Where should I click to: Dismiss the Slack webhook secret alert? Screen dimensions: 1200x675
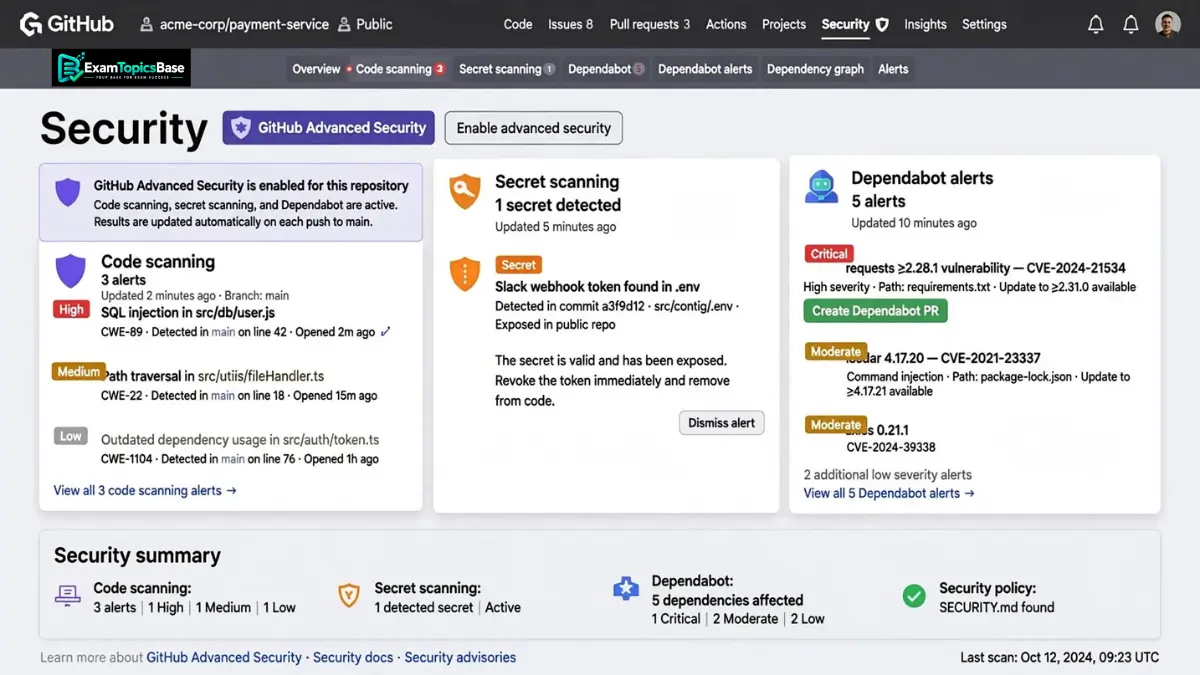[x=722, y=423]
